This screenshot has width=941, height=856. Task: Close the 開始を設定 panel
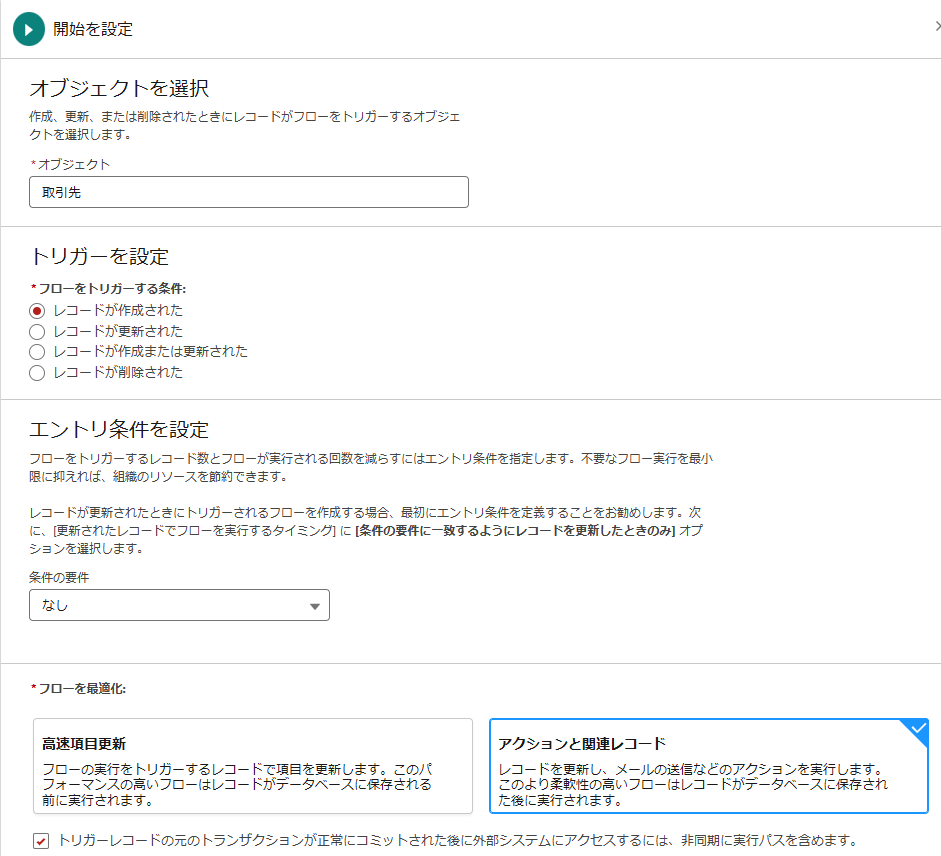tap(937, 26)
